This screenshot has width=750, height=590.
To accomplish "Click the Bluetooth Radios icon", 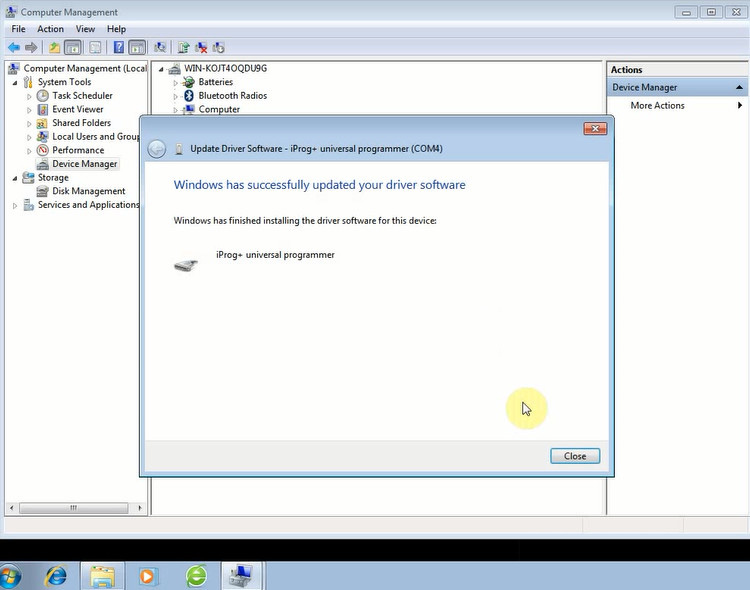I will 189,96.
